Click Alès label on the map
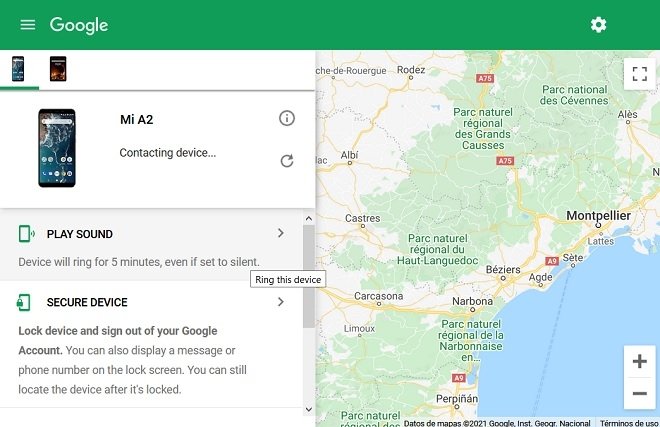 627,114
